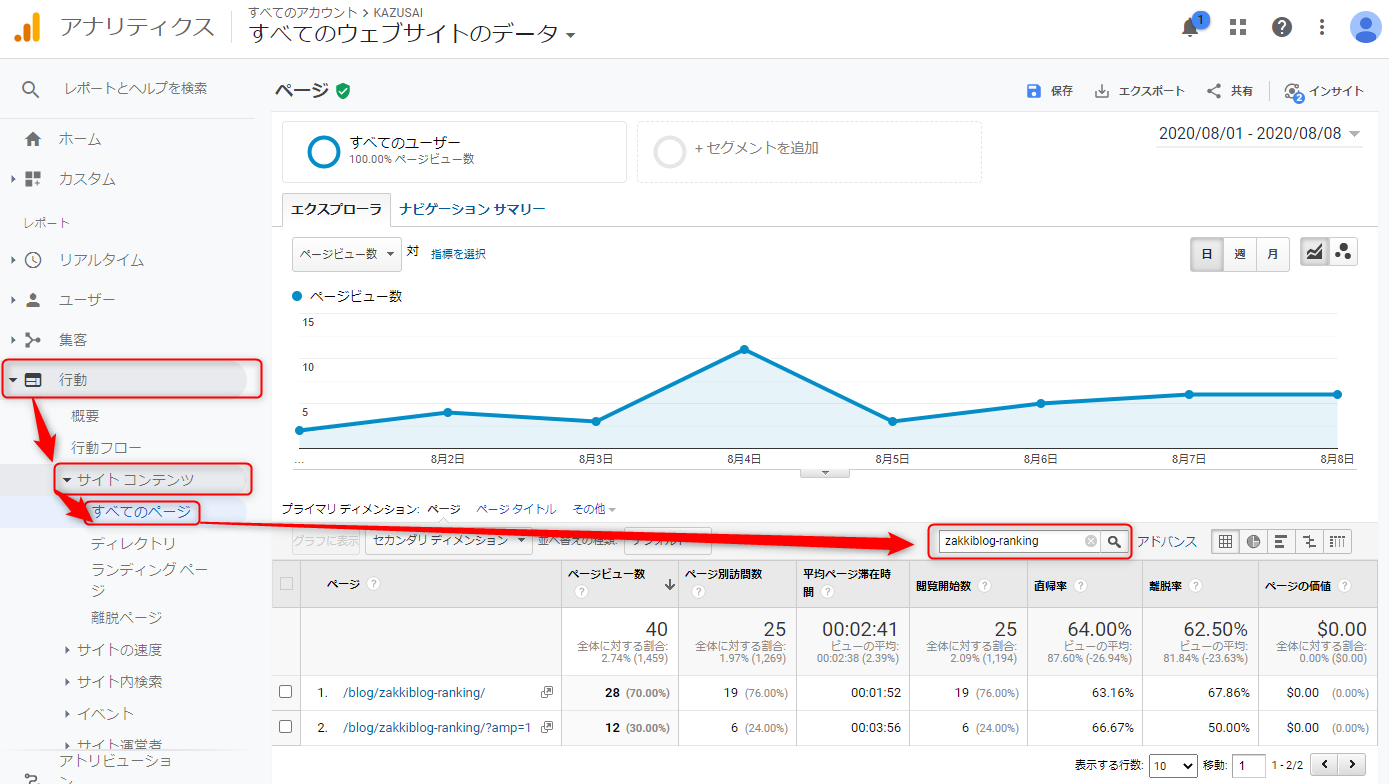Select the comparison view icon
The image size is (1389, 784).
pyautogui.click(x=1309, y=542)
